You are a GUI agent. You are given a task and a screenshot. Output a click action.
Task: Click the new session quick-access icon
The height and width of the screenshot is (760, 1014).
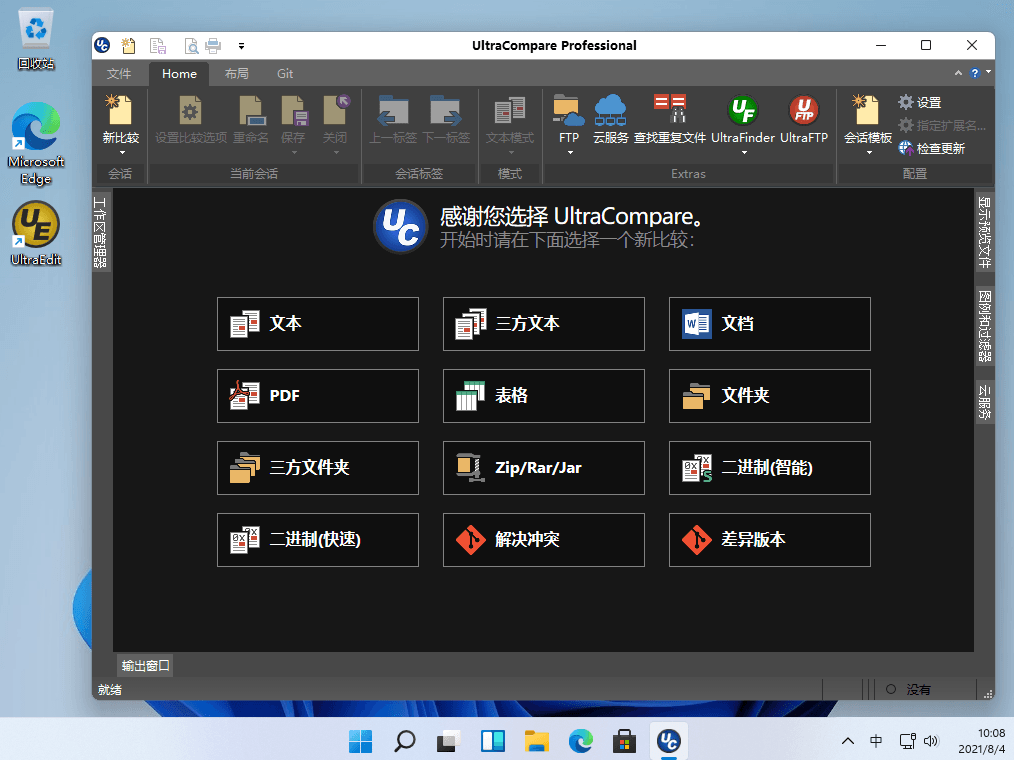click(129, 45)
